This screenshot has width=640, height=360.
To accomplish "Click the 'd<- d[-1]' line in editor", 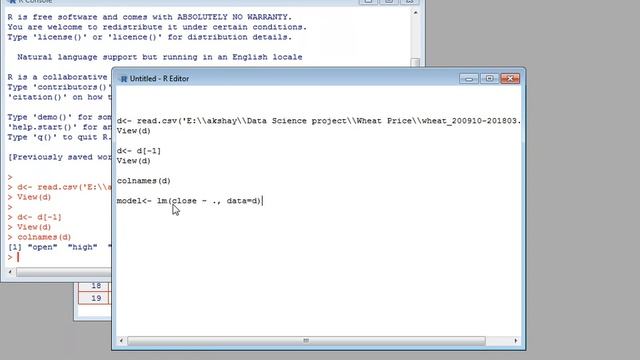I will pos(139,151).
